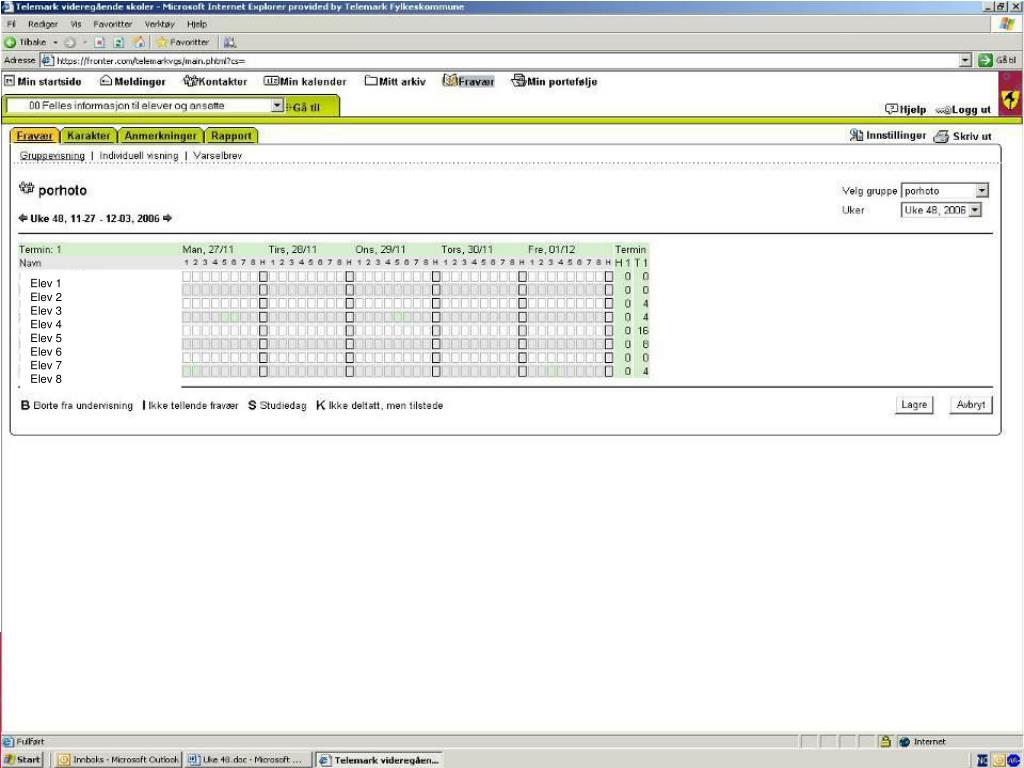Go to previous week using left arrow

pos(23,218)
